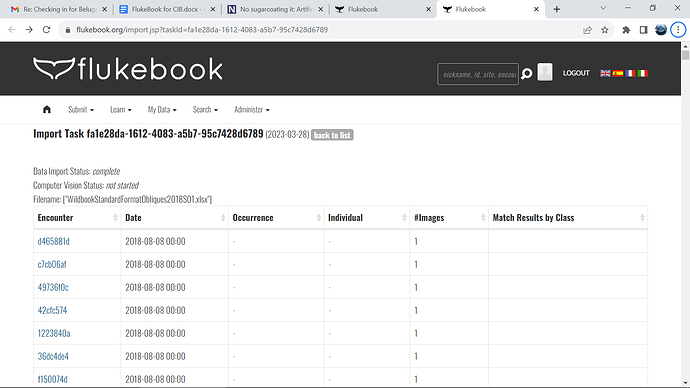Share this page via the share icon

[587, 30]
